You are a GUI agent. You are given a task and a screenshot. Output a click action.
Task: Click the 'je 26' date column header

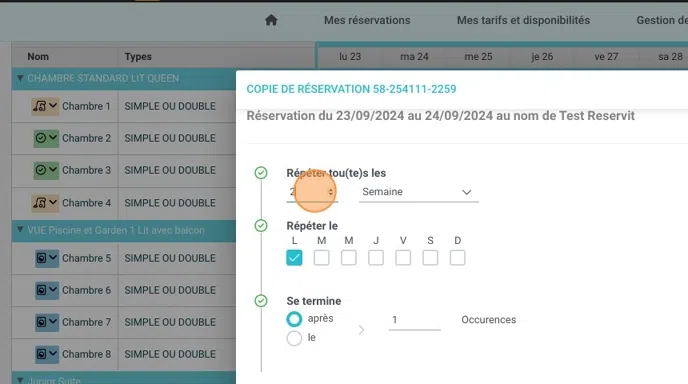pos(542,57)
